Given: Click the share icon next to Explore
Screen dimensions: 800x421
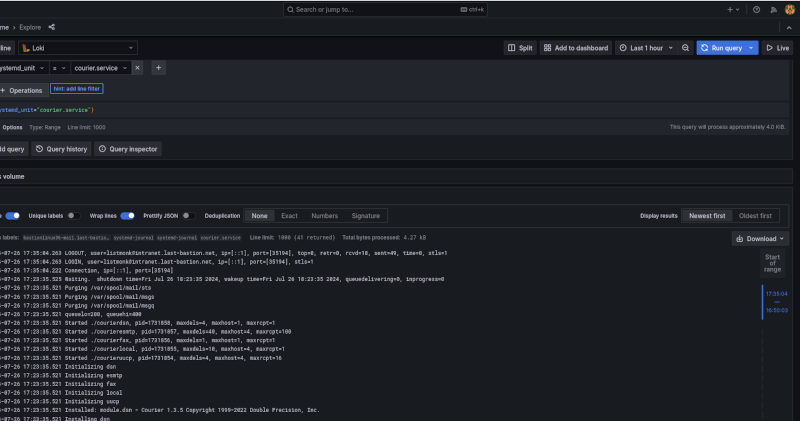Looking at the screenshot, I should coord(52,27).
